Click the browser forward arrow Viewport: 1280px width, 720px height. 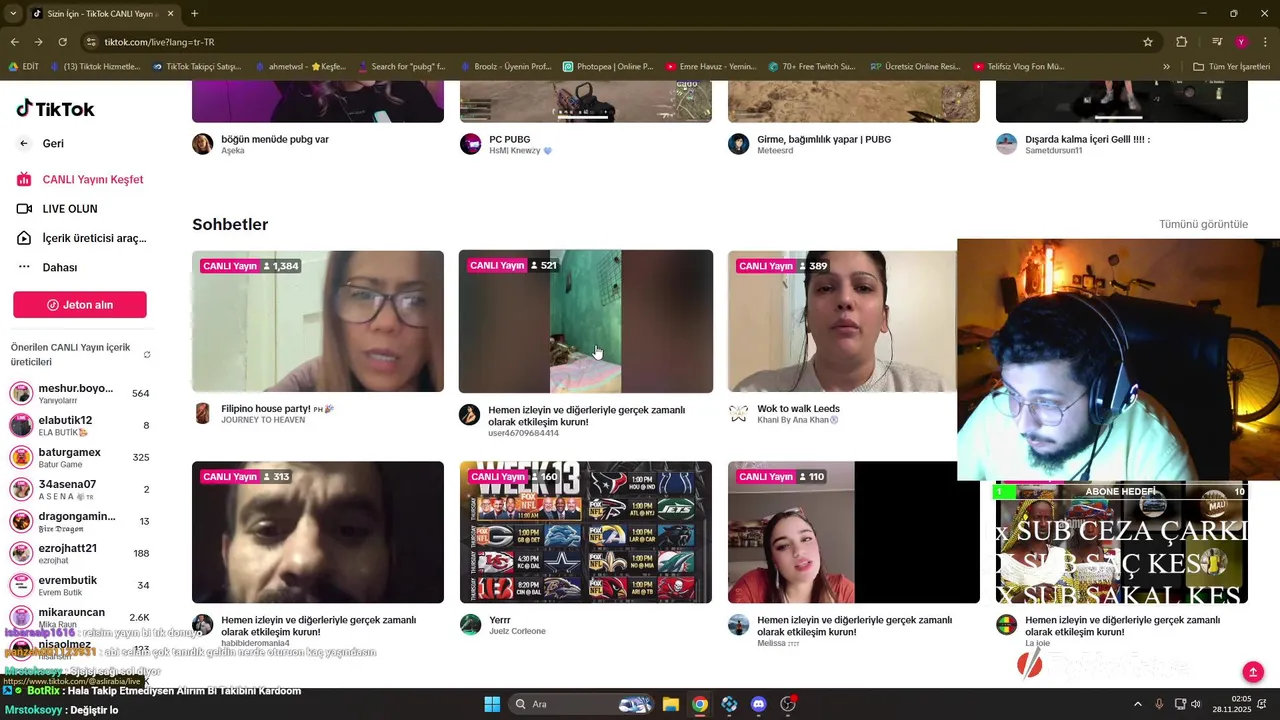point(38,42)
